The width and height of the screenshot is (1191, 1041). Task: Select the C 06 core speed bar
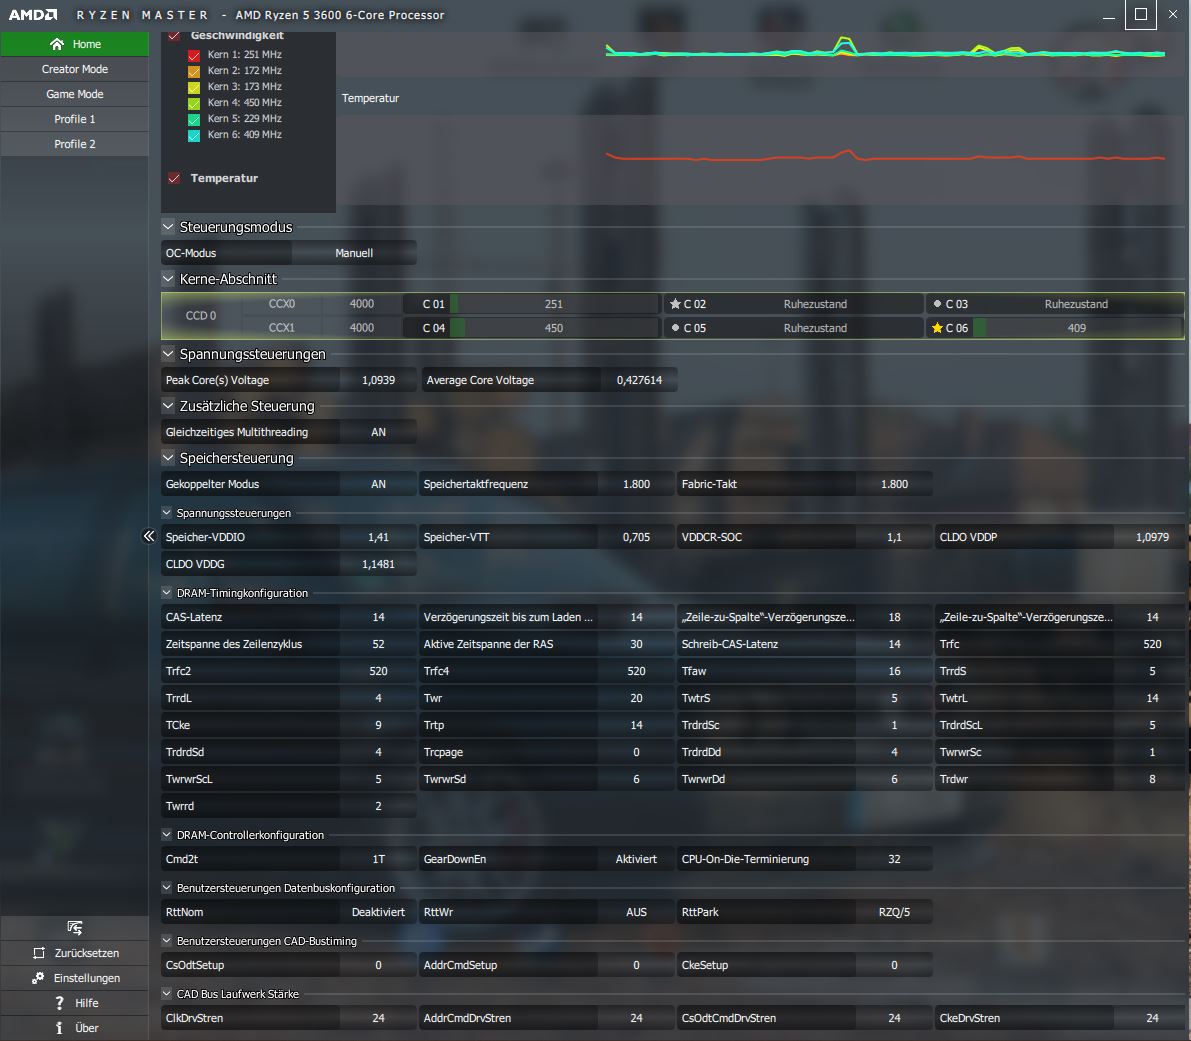click(x=1077, y=328)
